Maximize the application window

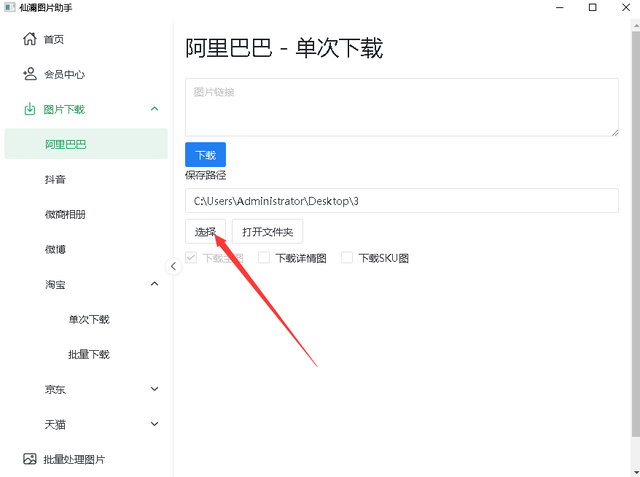pos(593,7)
